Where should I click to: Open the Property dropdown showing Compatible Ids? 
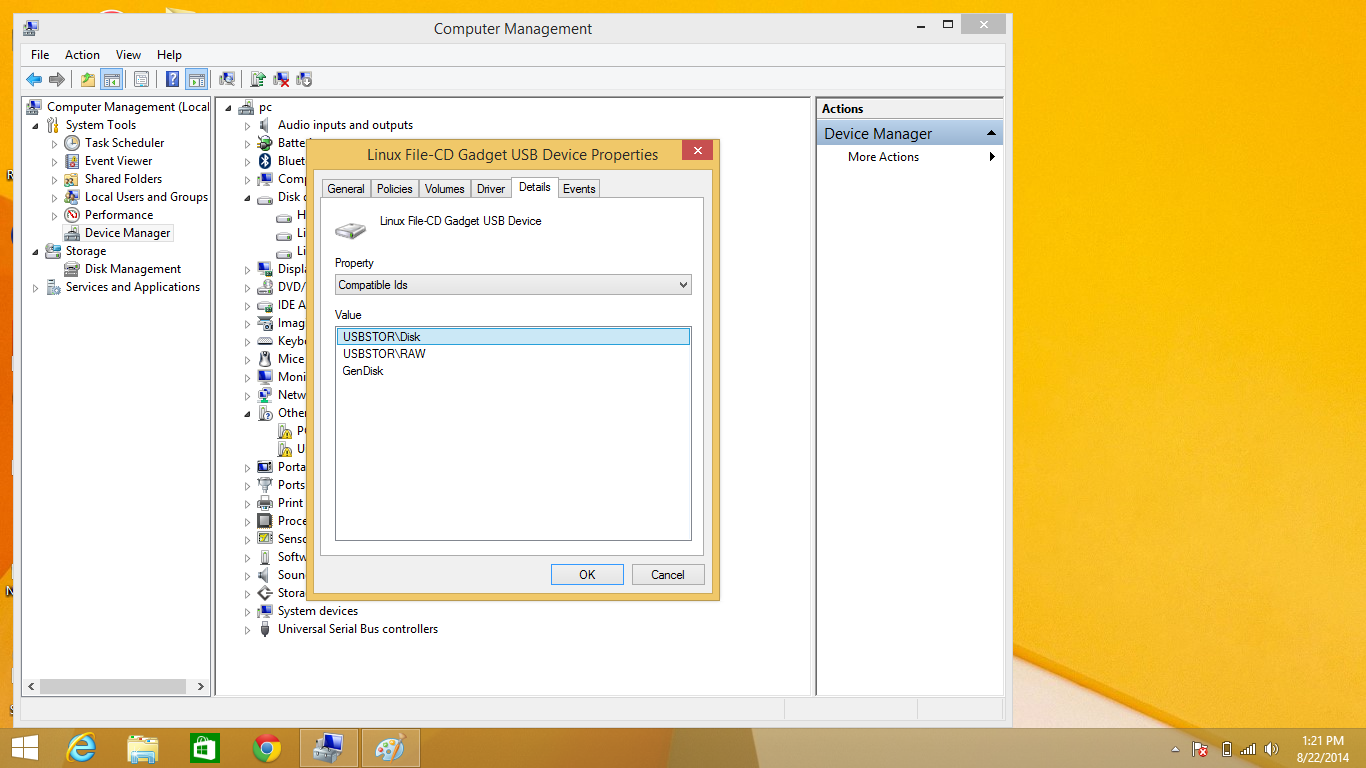pos(513,285)
